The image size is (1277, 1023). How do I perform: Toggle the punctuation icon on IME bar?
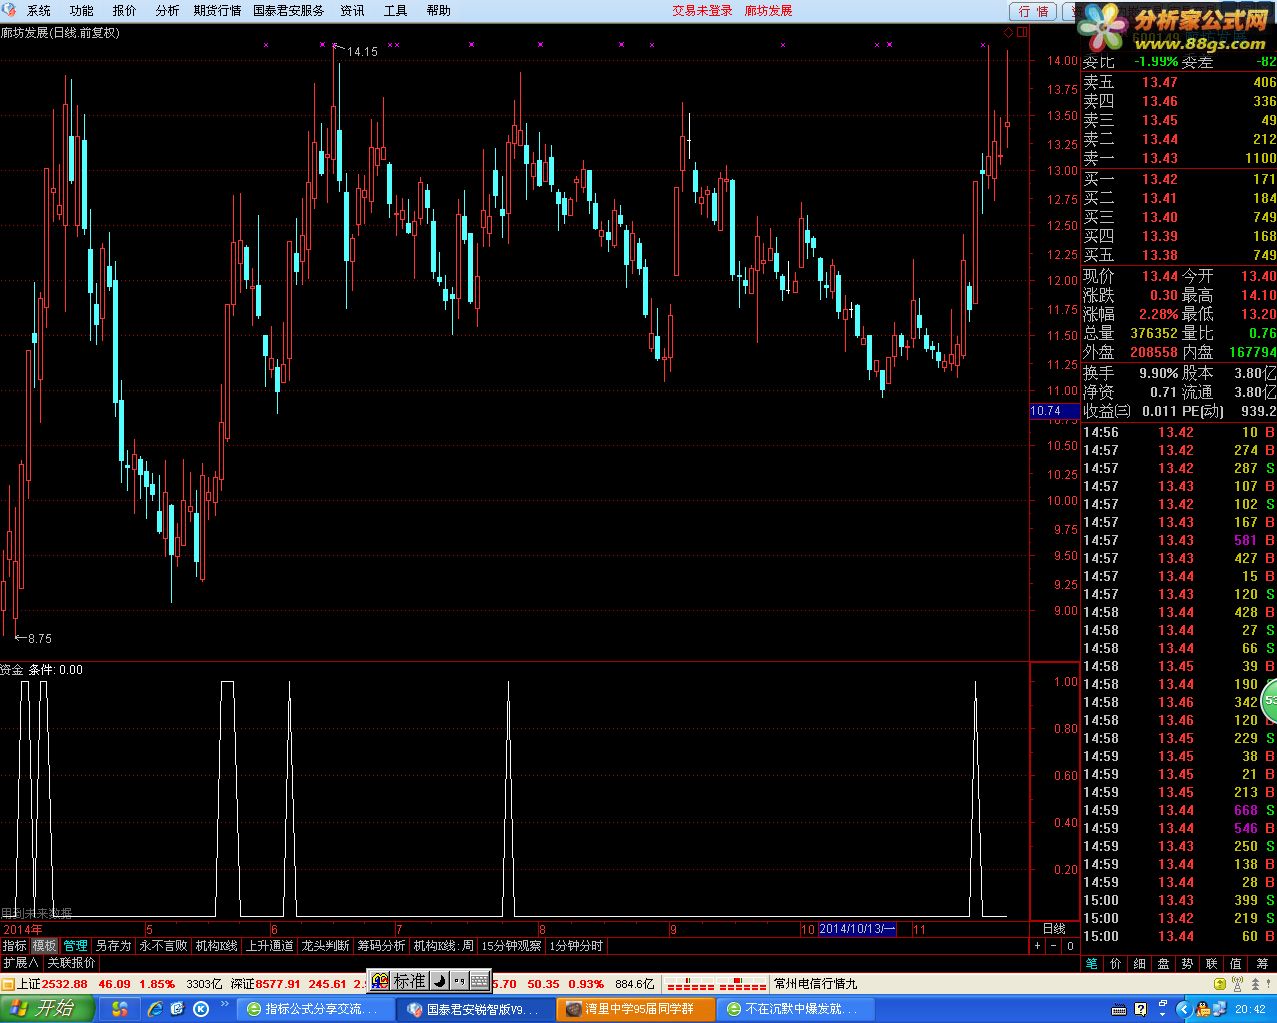(459, 981)
